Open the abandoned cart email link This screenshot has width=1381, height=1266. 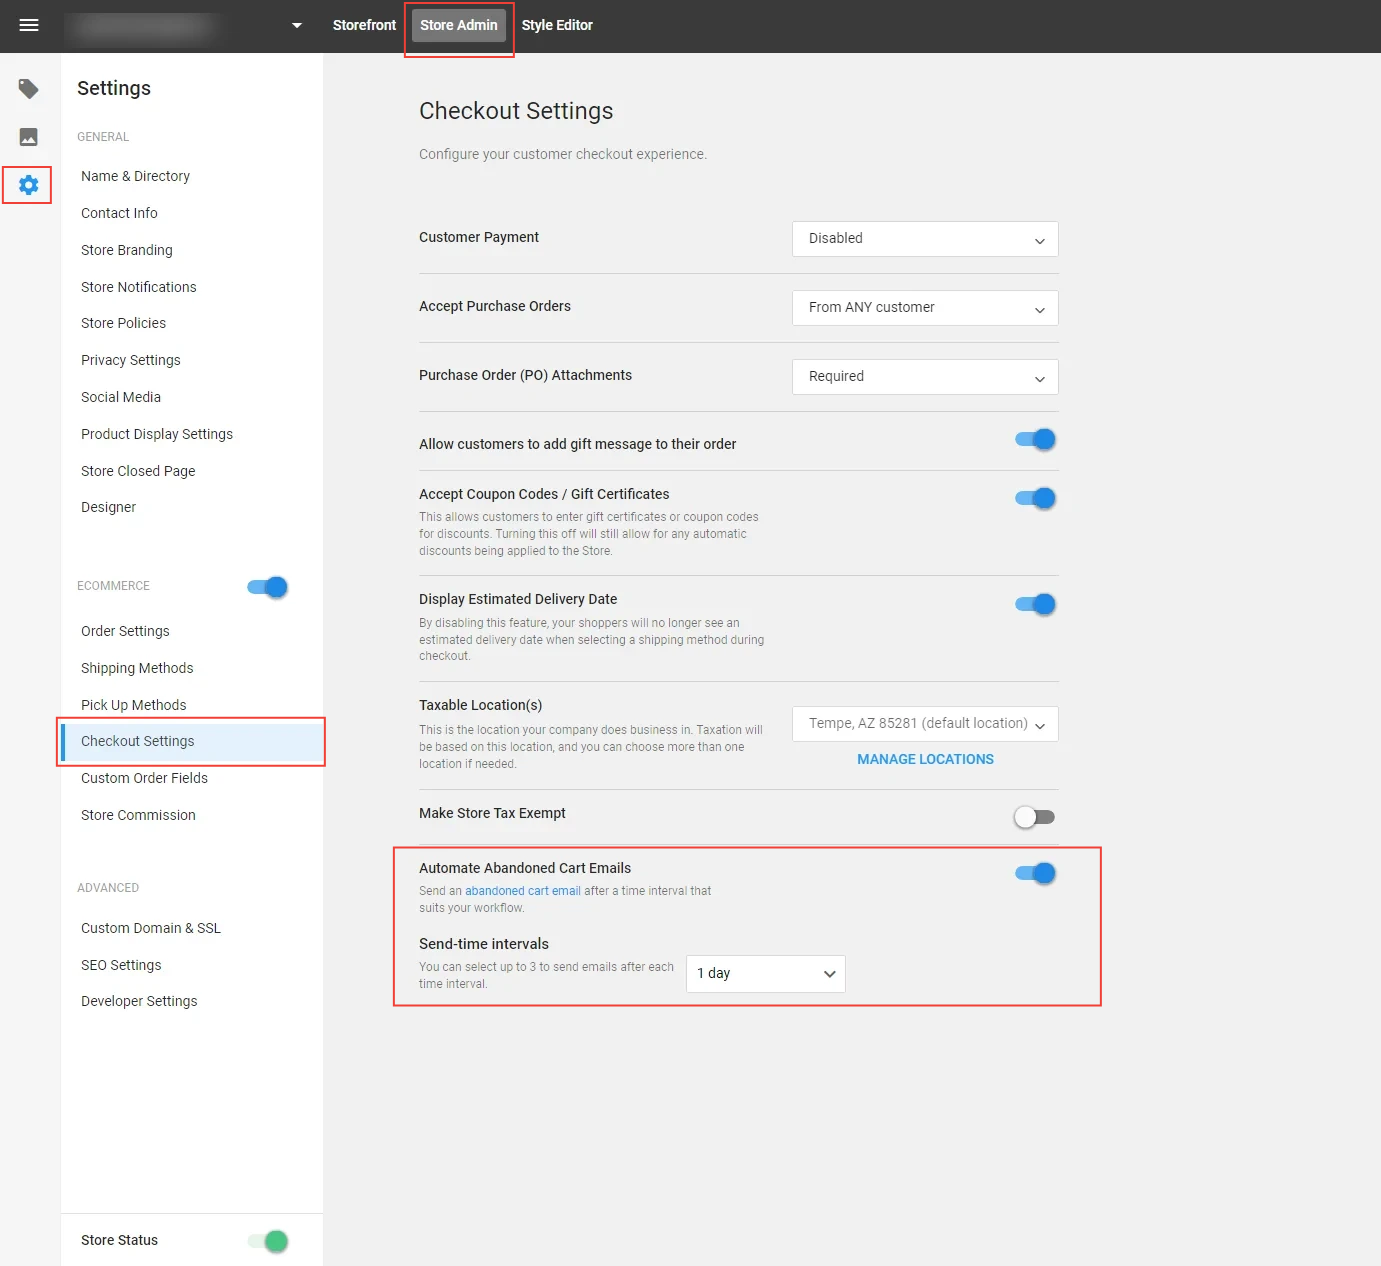522,891
